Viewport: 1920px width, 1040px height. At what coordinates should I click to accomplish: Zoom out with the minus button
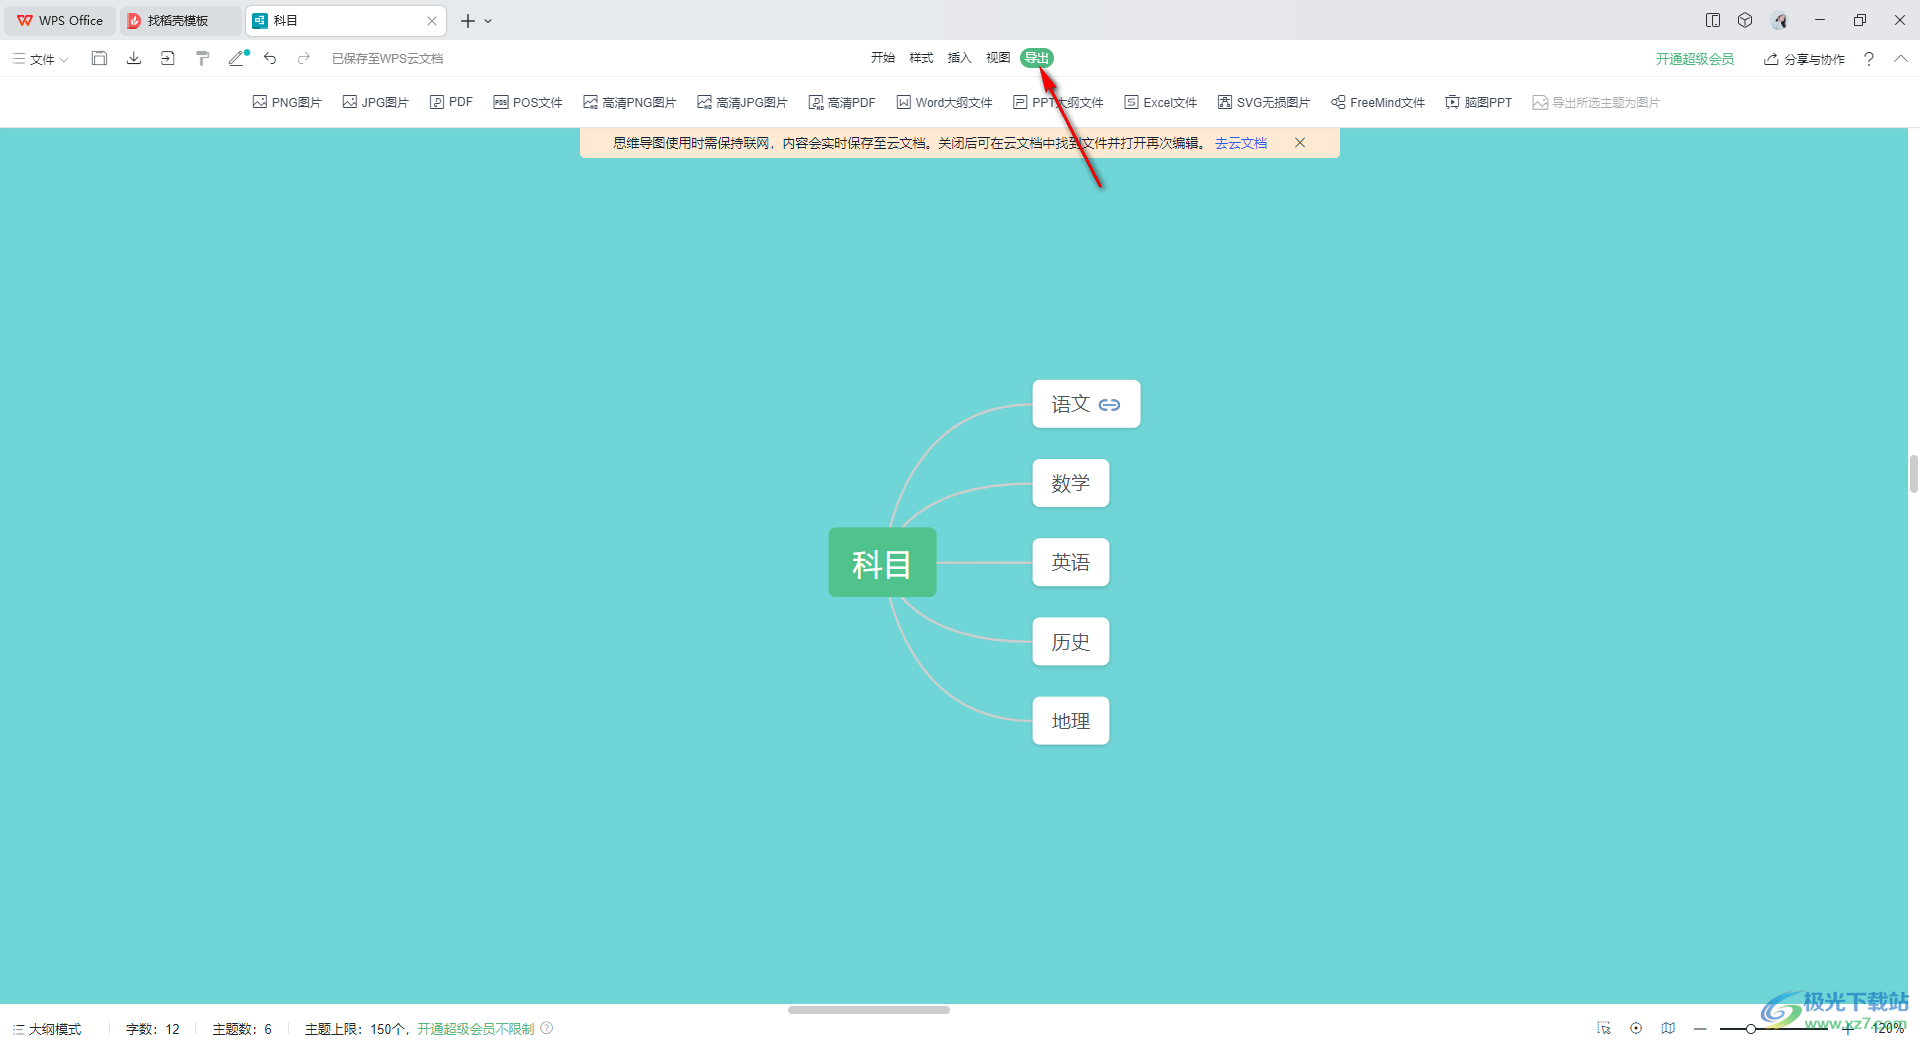(1700, 1028)
